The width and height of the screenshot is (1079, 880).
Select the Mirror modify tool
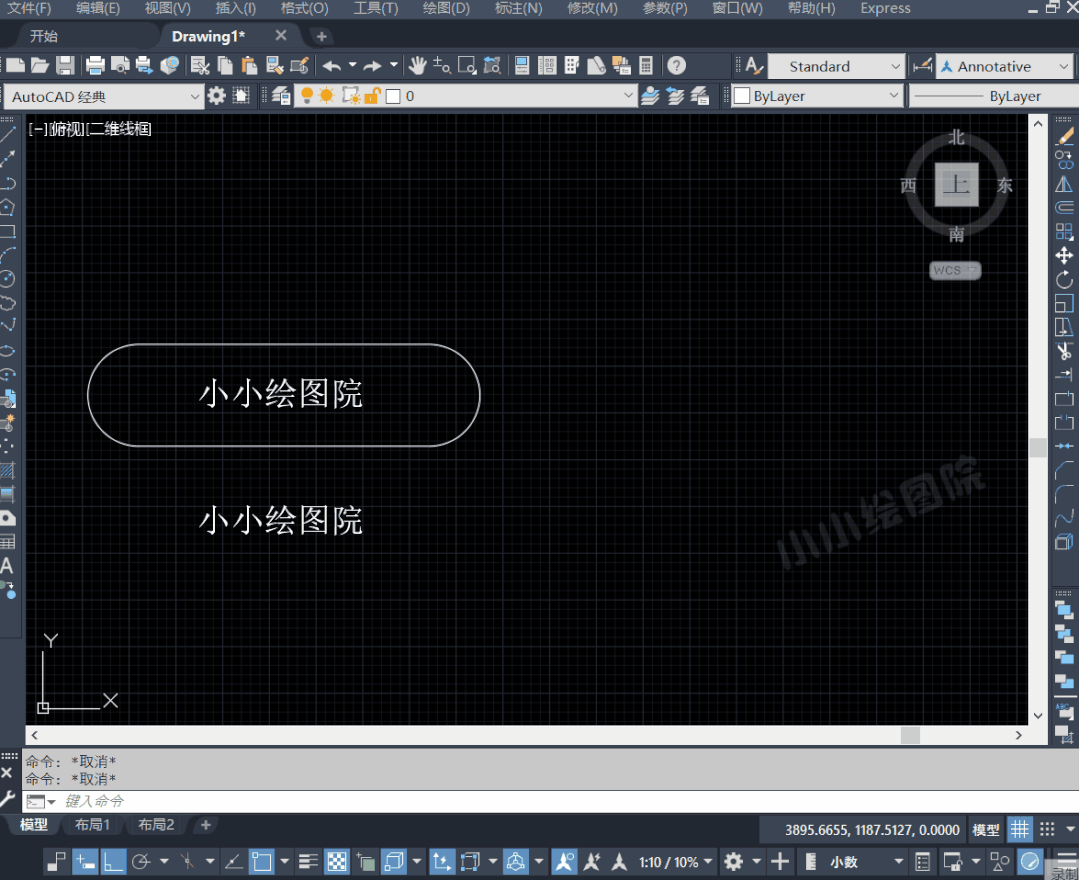1064,184
